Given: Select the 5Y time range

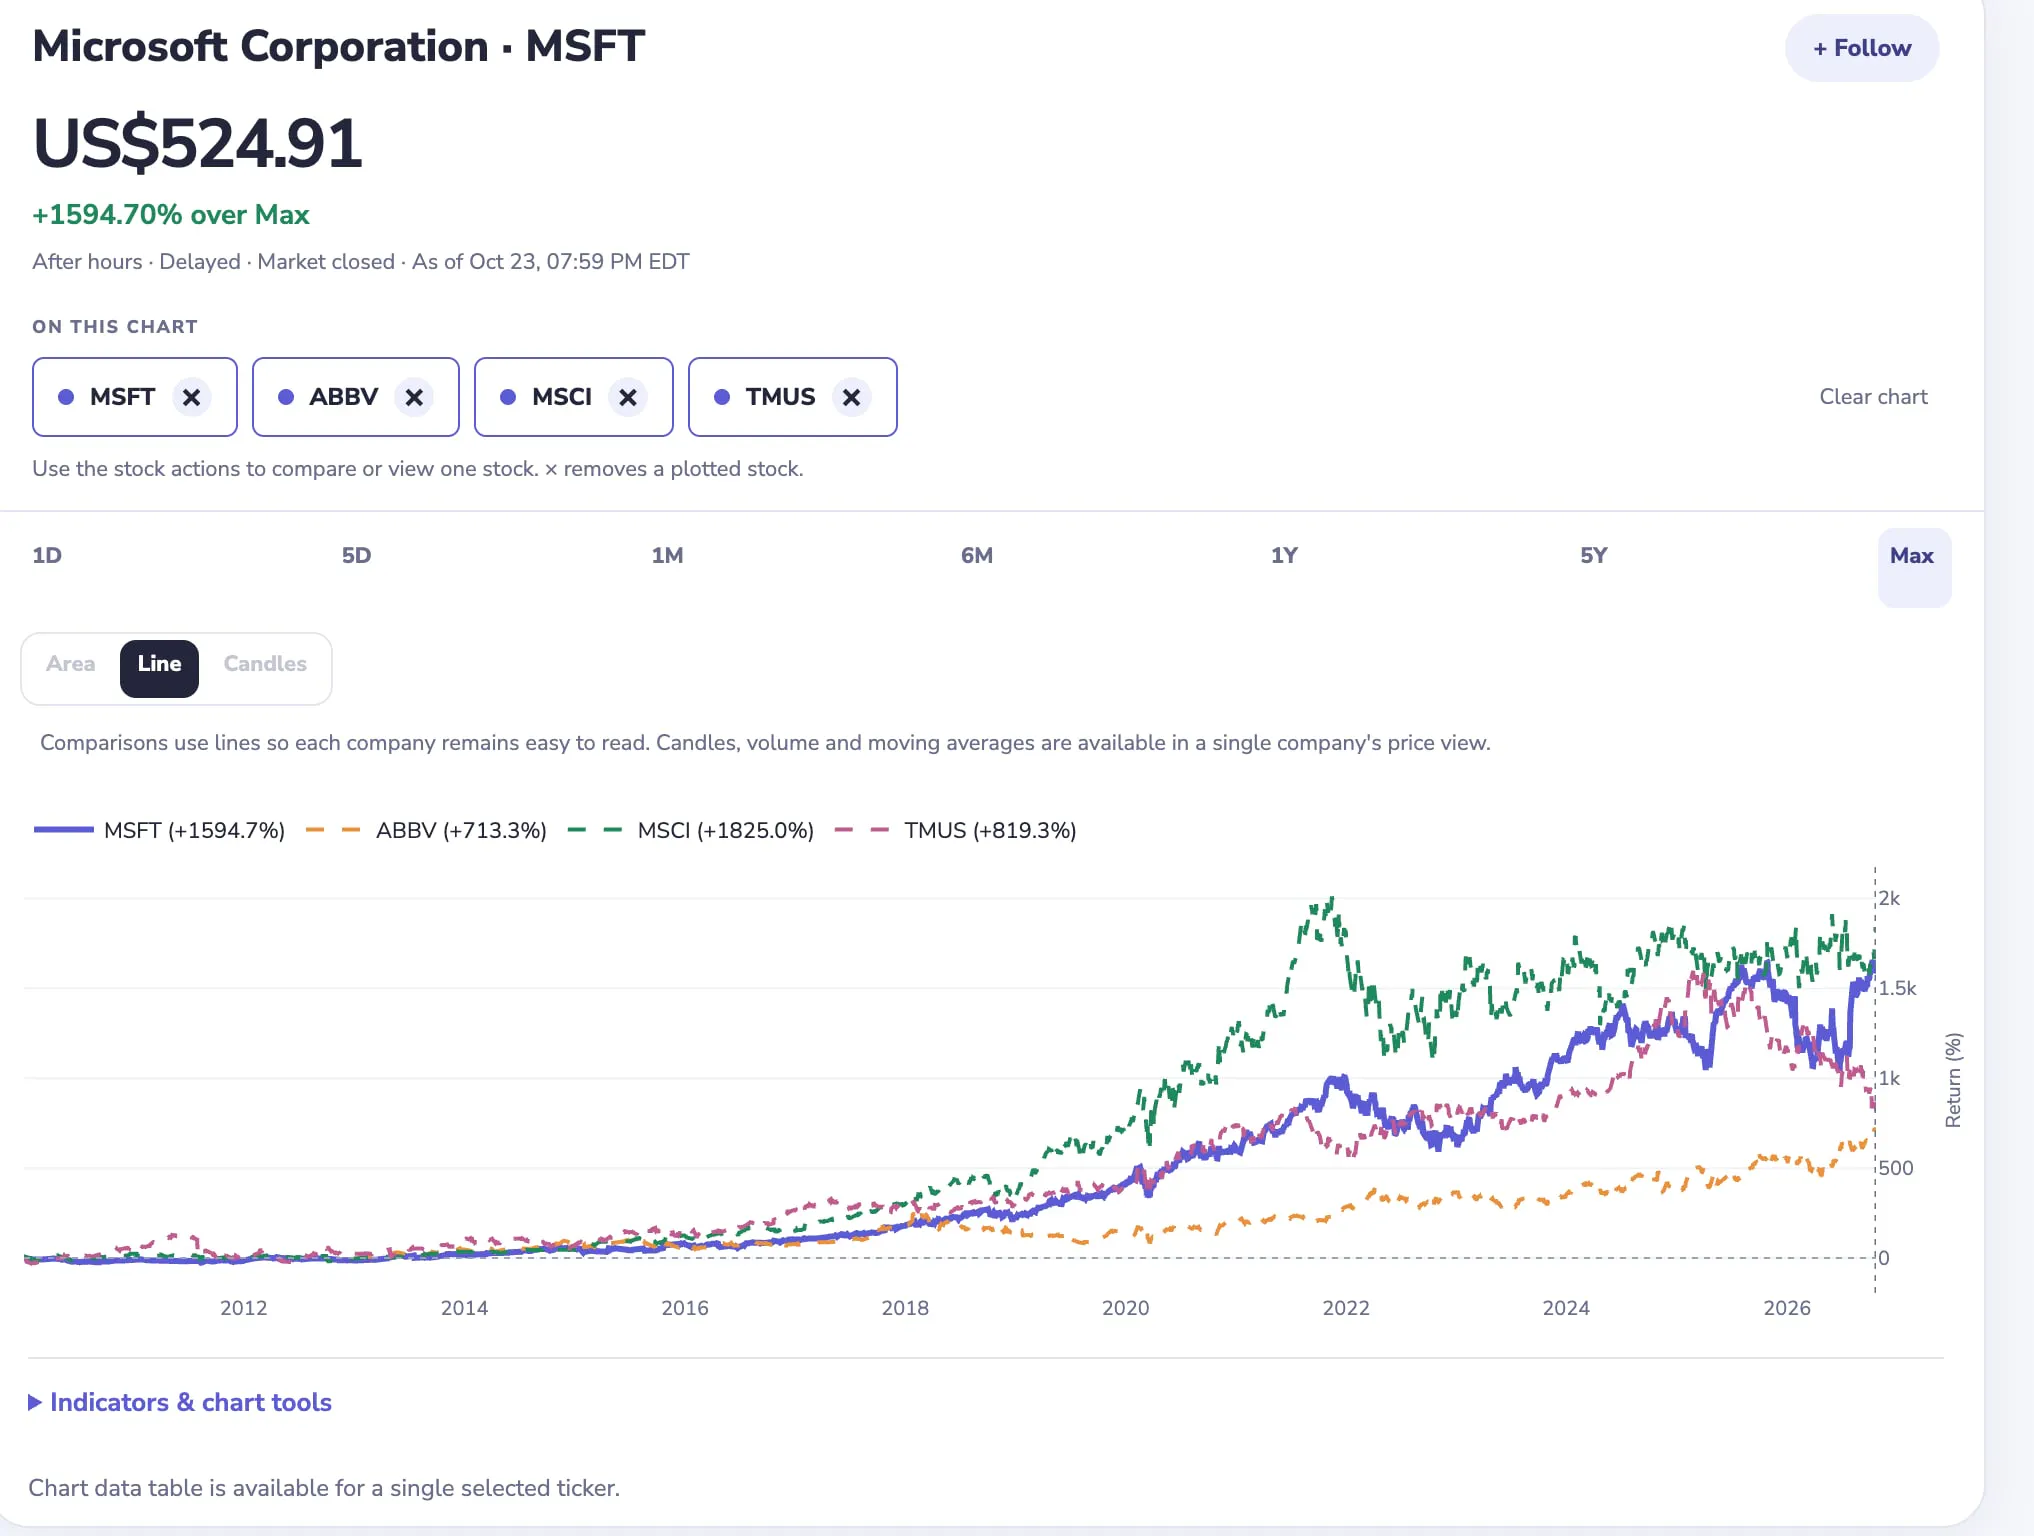Looking at the screenshot, I should [x=1594, y=556].
